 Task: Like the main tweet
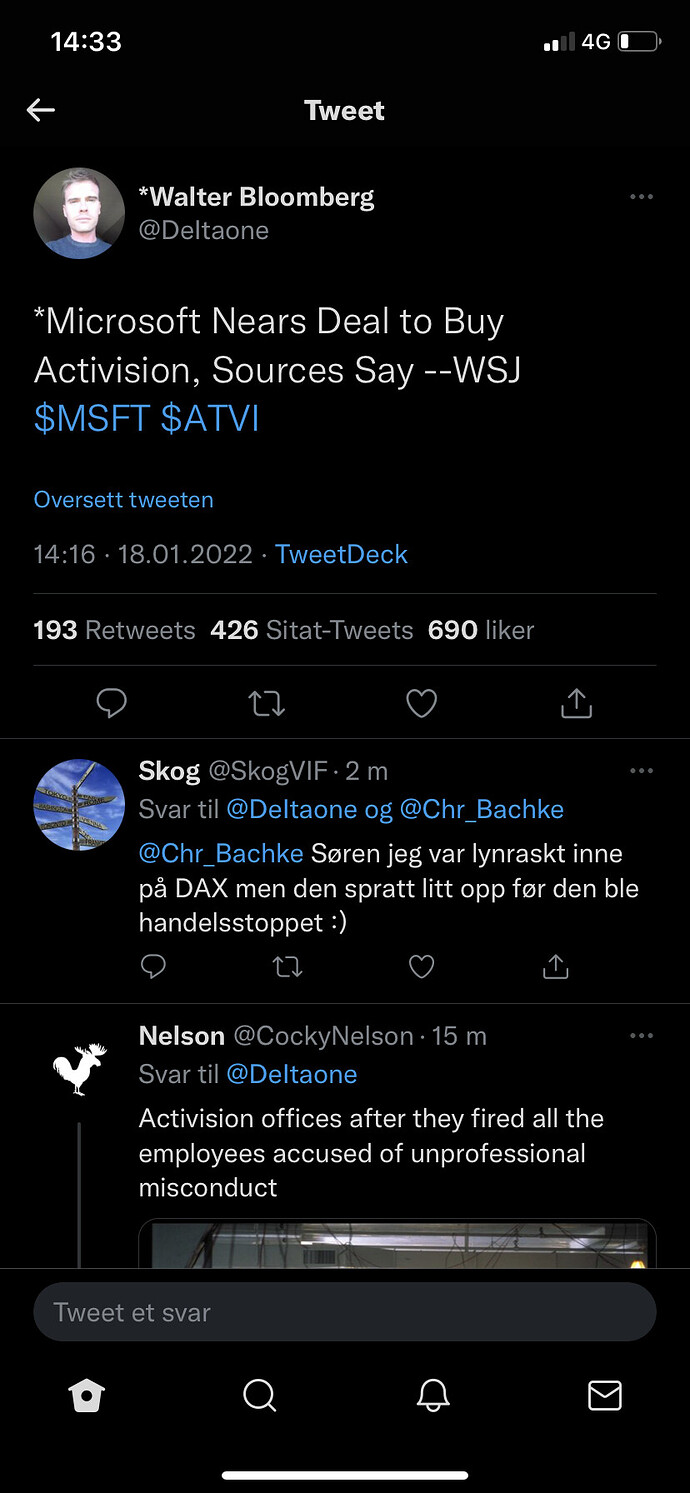coord(421,704)
